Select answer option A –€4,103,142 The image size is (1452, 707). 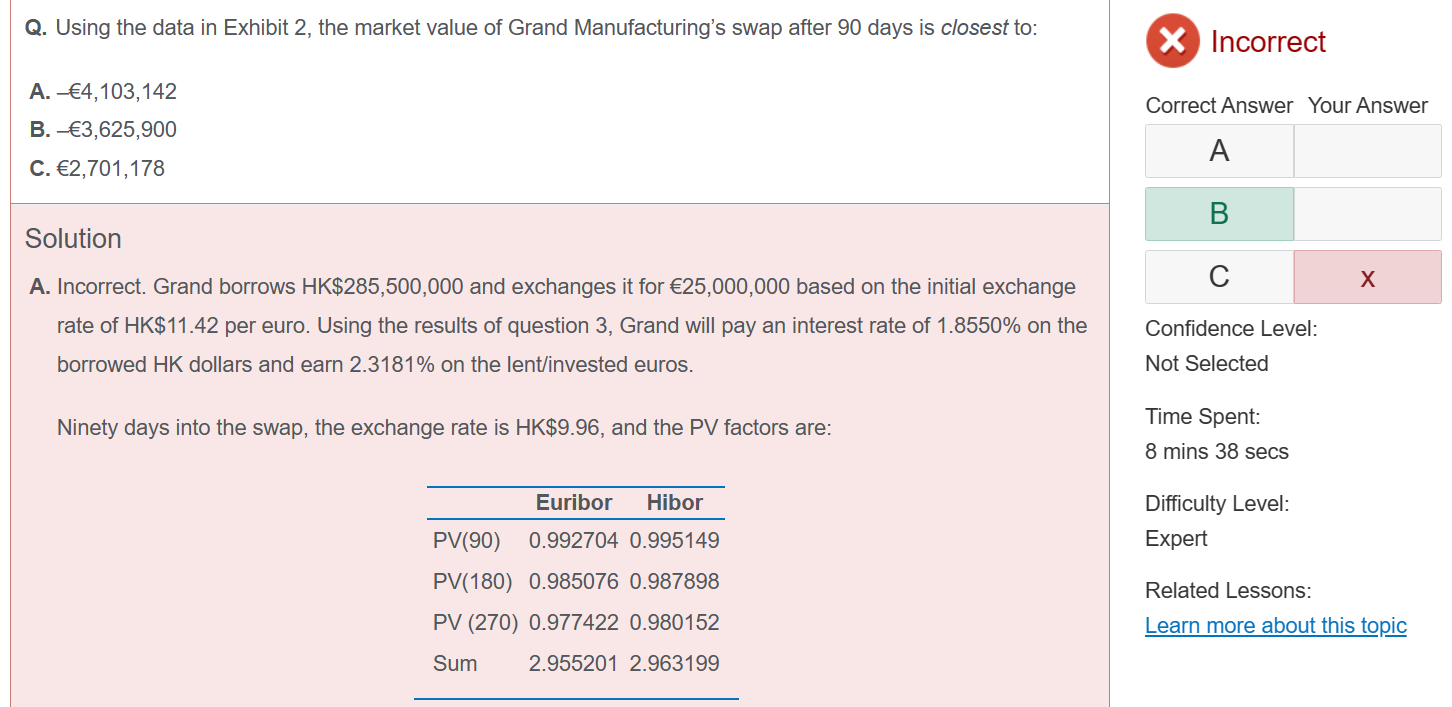tap(103, 92)
